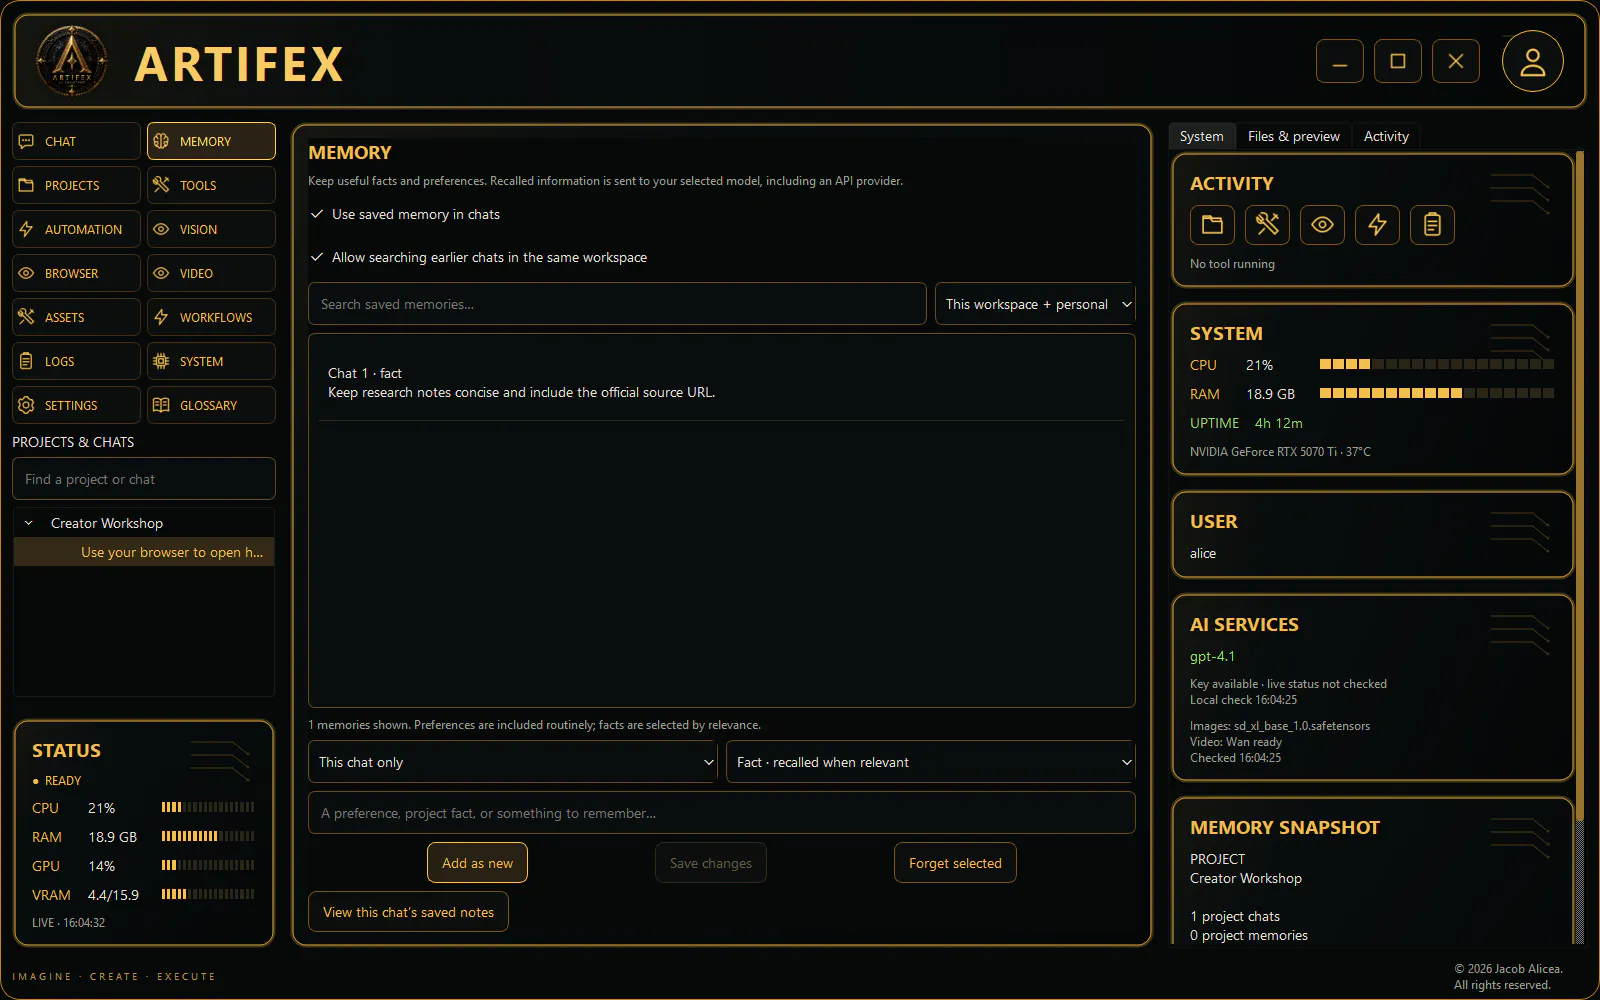Image resolution: width=1600 pixels, height=1000 pixels.
Task: Open the Settings section
Action: [76, 405]
